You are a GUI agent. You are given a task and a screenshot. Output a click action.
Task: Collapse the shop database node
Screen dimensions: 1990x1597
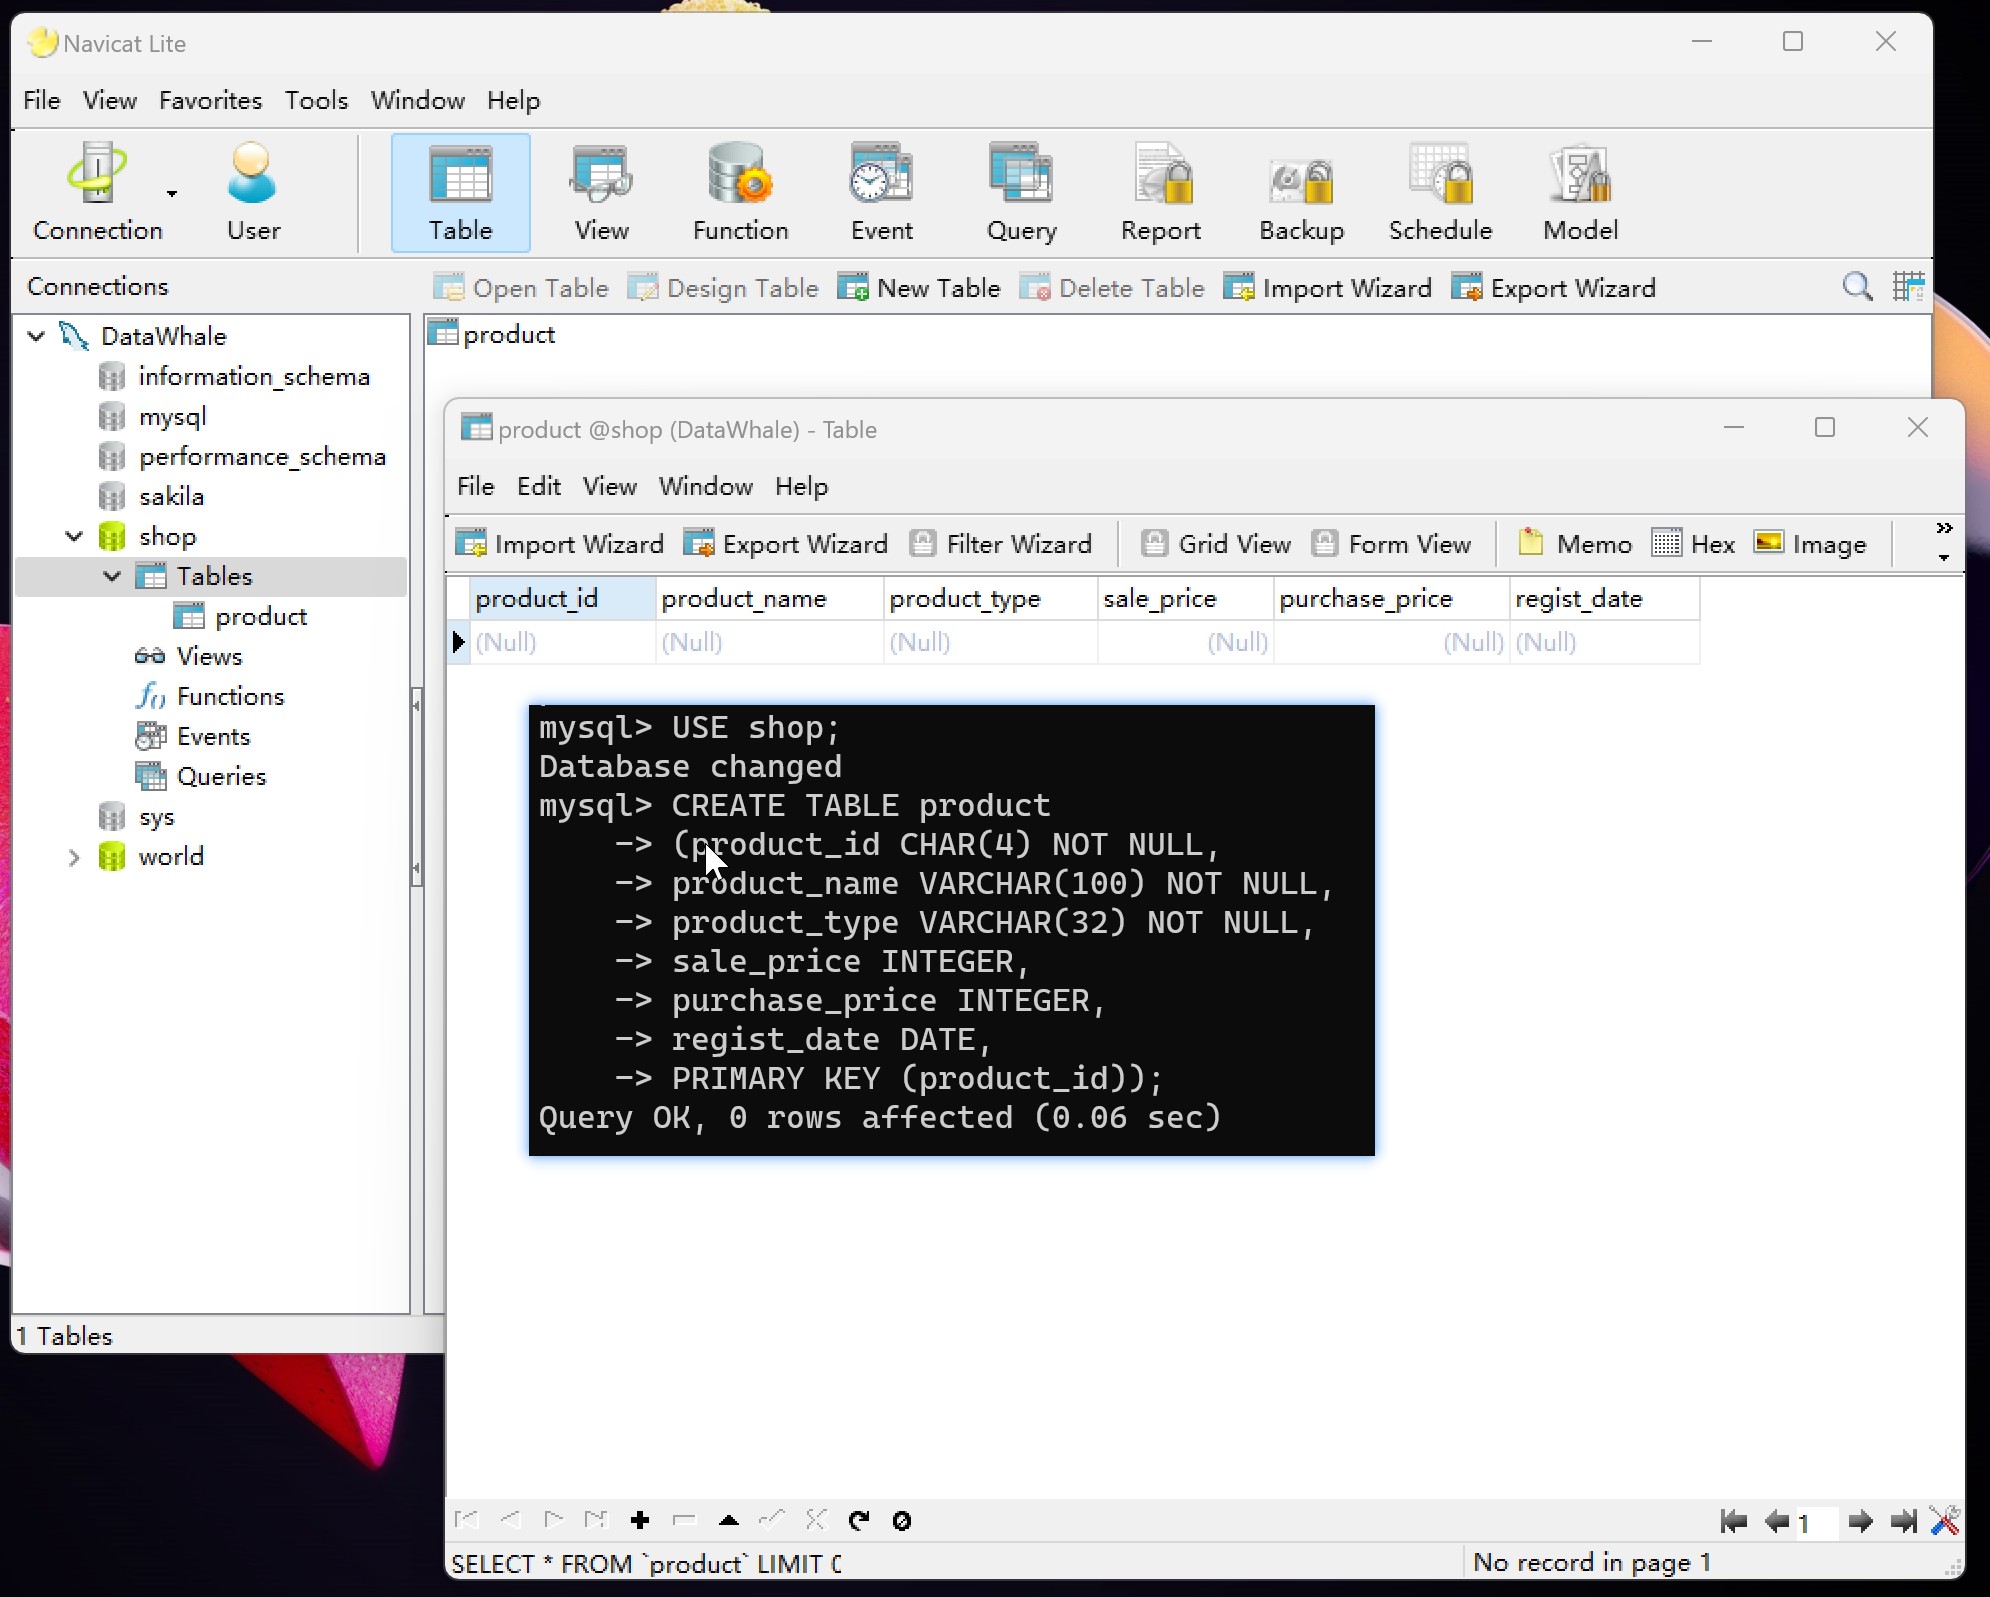[74, 536]
